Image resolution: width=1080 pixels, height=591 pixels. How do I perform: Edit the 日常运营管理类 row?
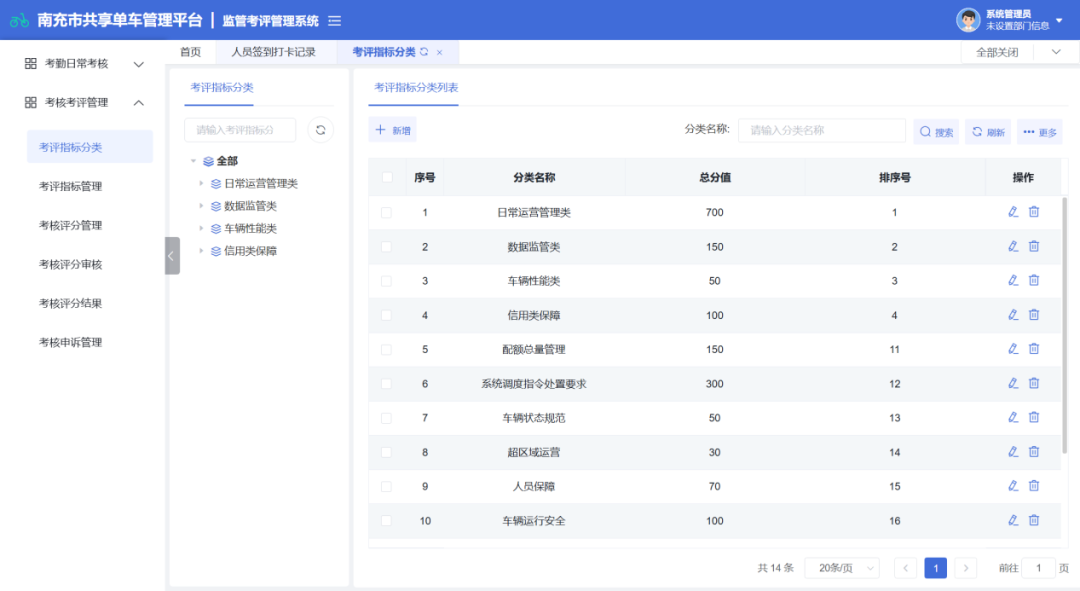point(1012,212)
